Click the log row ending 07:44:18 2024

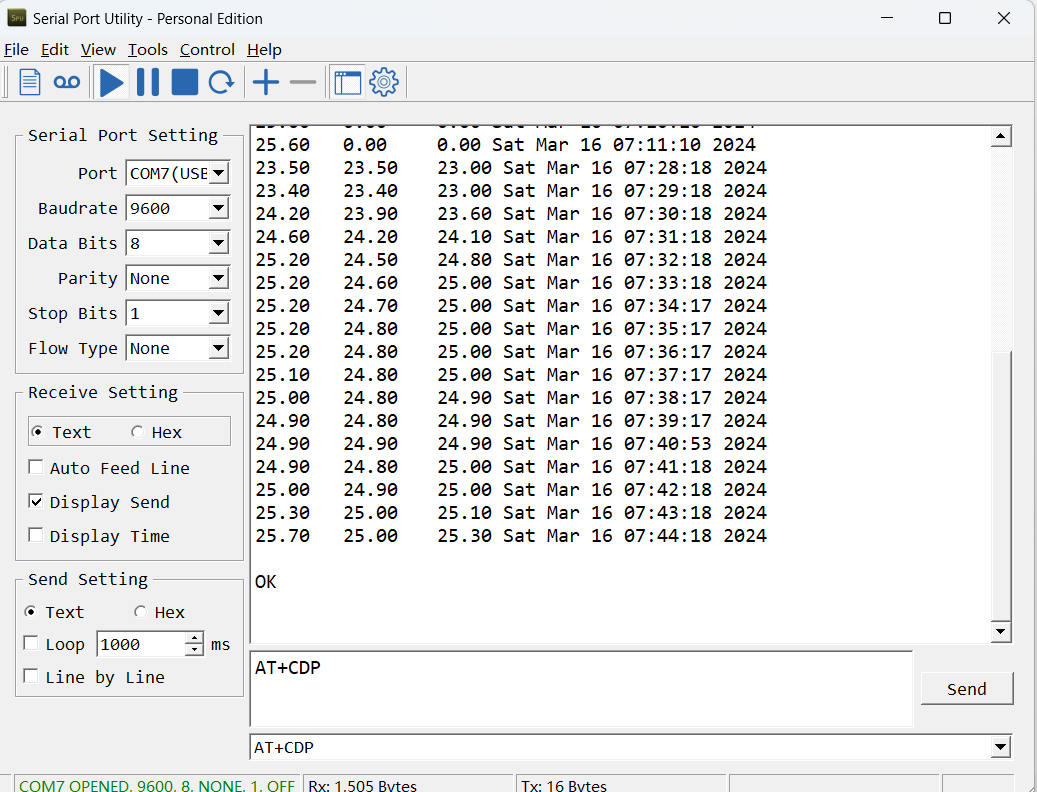click(x=511, y=535)
